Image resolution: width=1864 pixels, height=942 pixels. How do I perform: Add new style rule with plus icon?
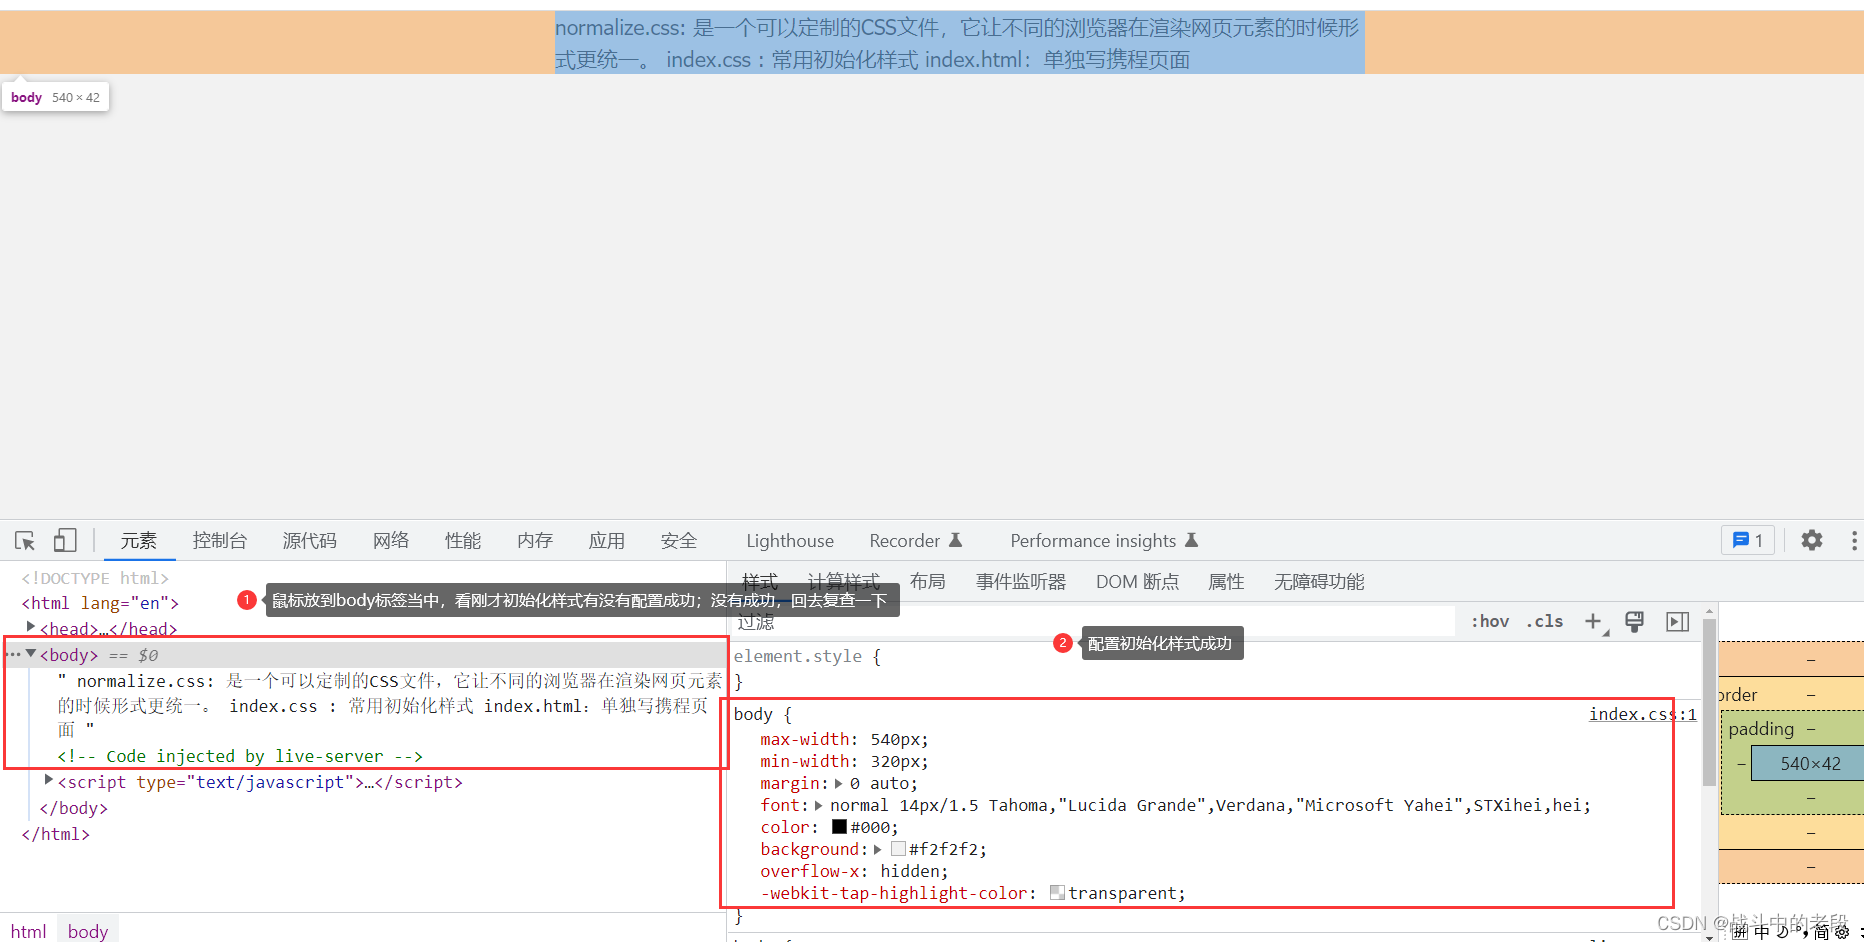coord(1593,621)
